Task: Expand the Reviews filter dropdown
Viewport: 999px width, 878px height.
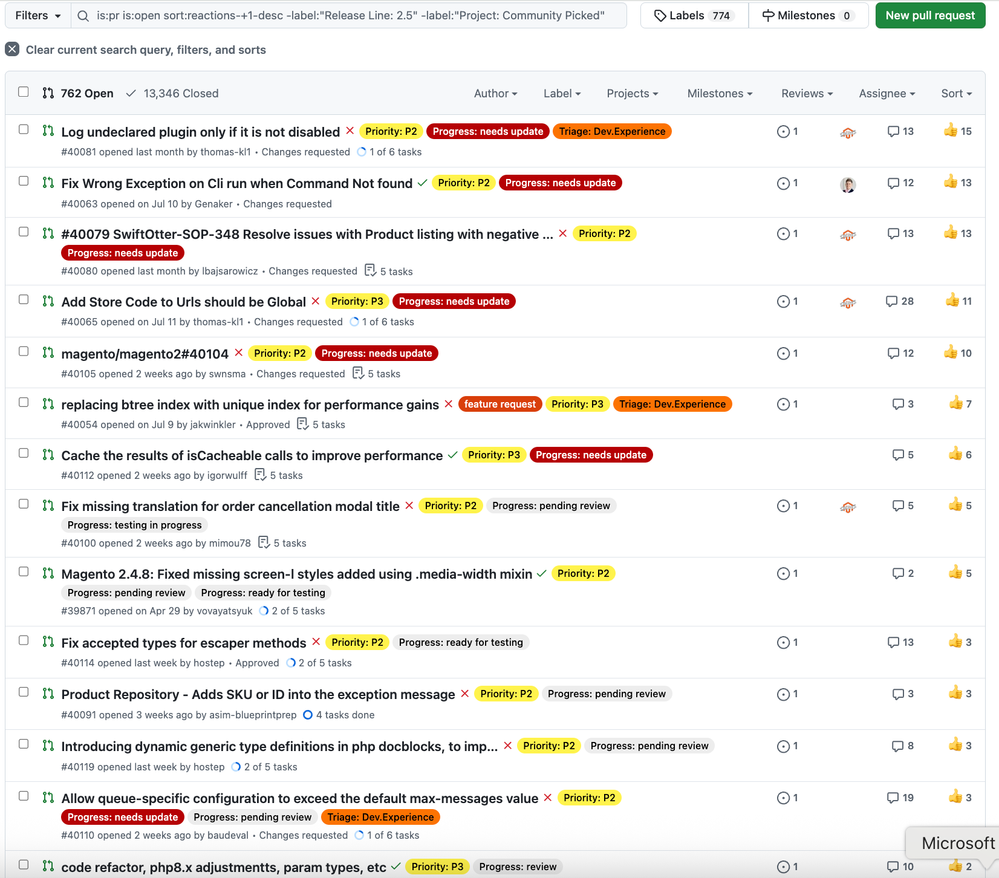Action: point(807,93)
